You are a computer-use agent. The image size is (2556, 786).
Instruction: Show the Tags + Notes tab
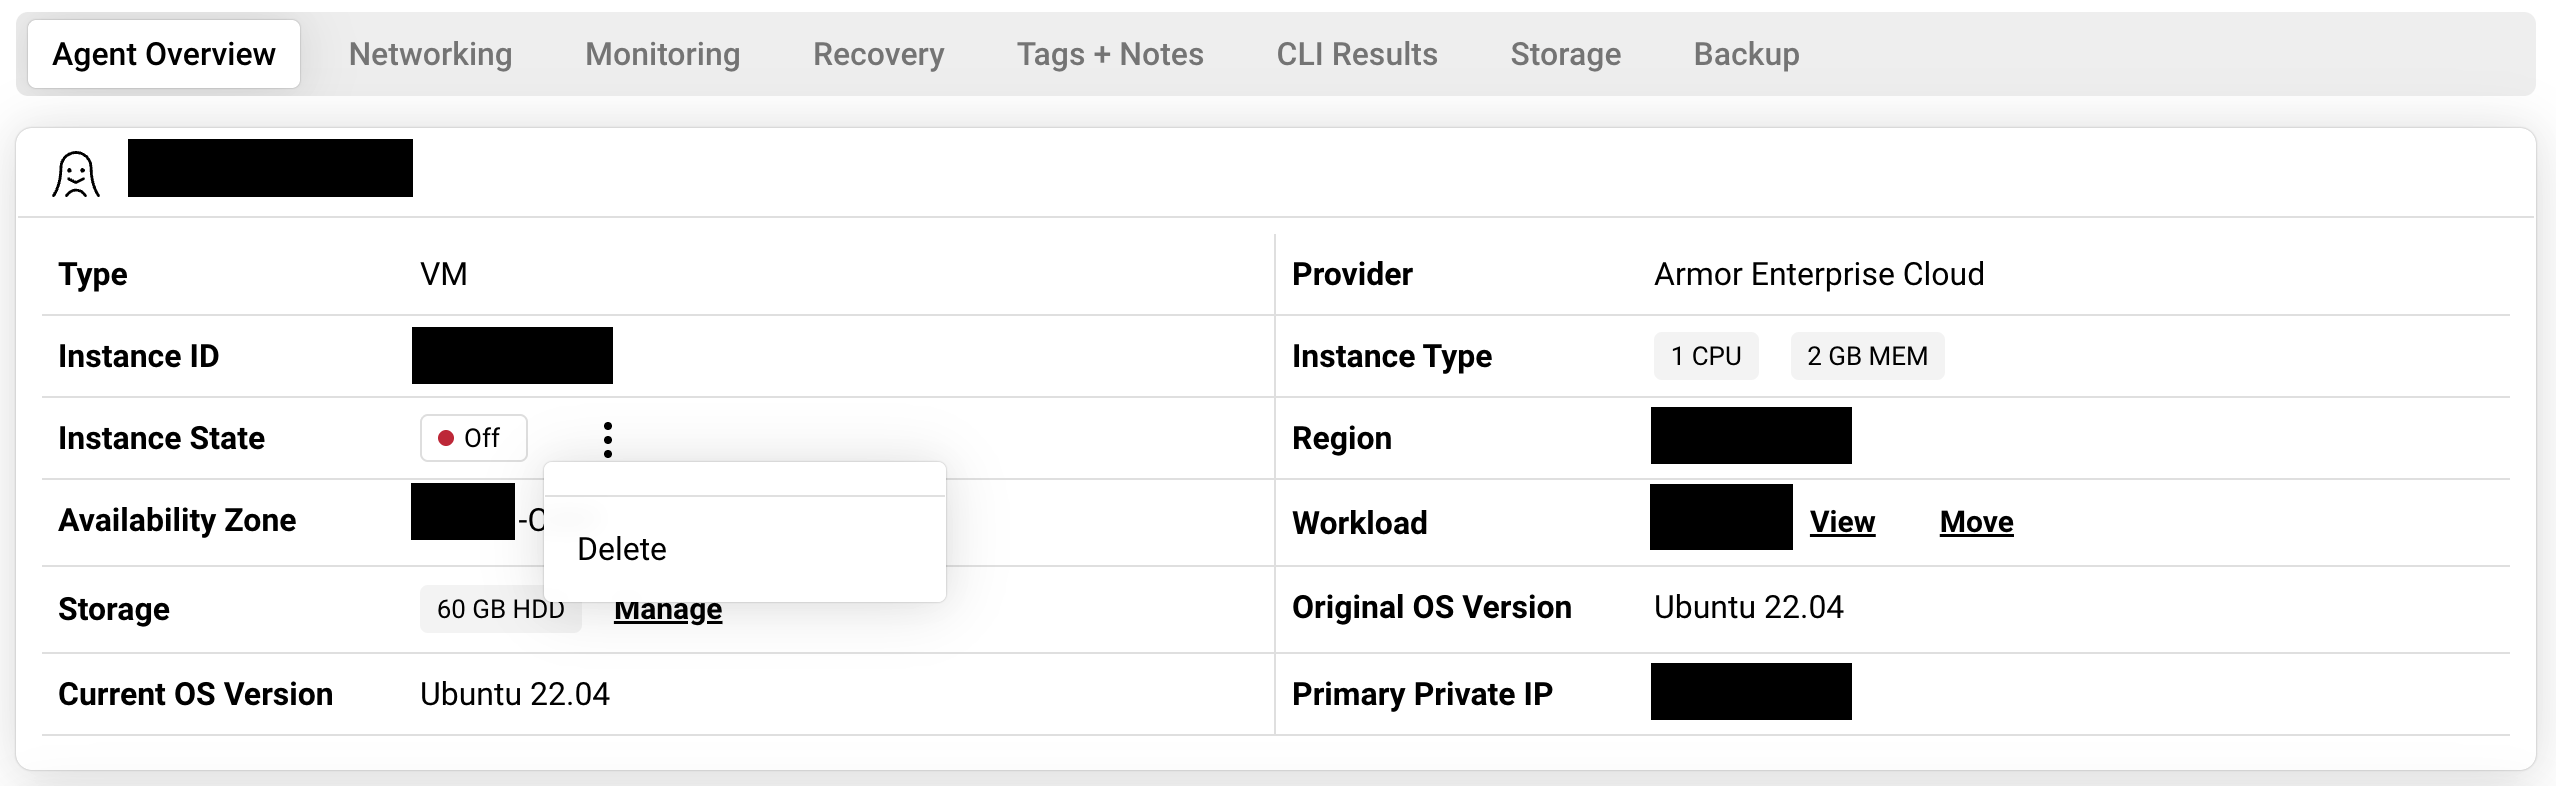click(x=1110, y=54)
